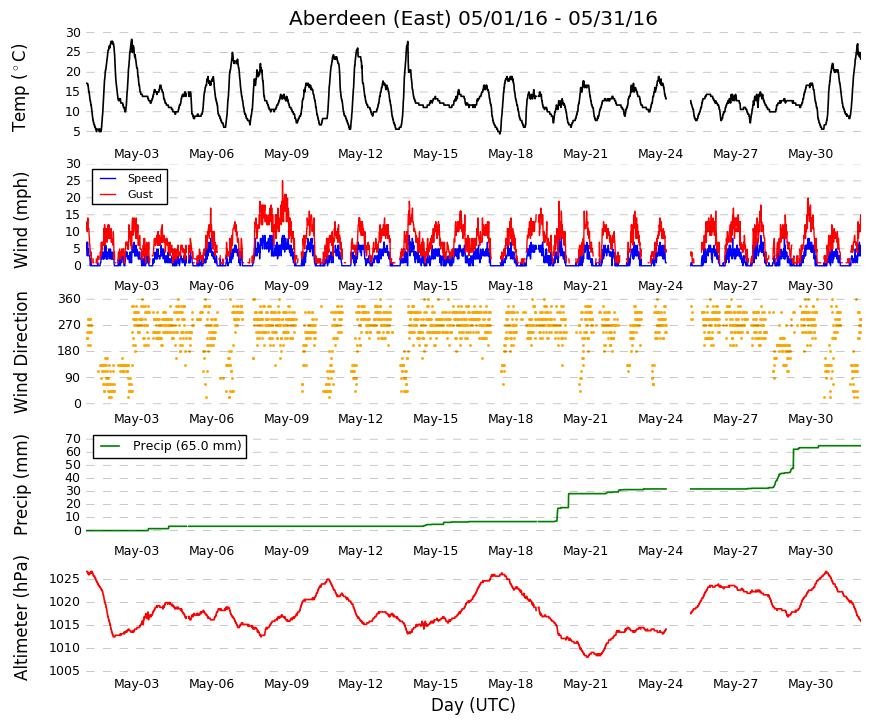Click May-30 tick under altimeter plot
Screen dimensions: 871x725
(810, 684)
